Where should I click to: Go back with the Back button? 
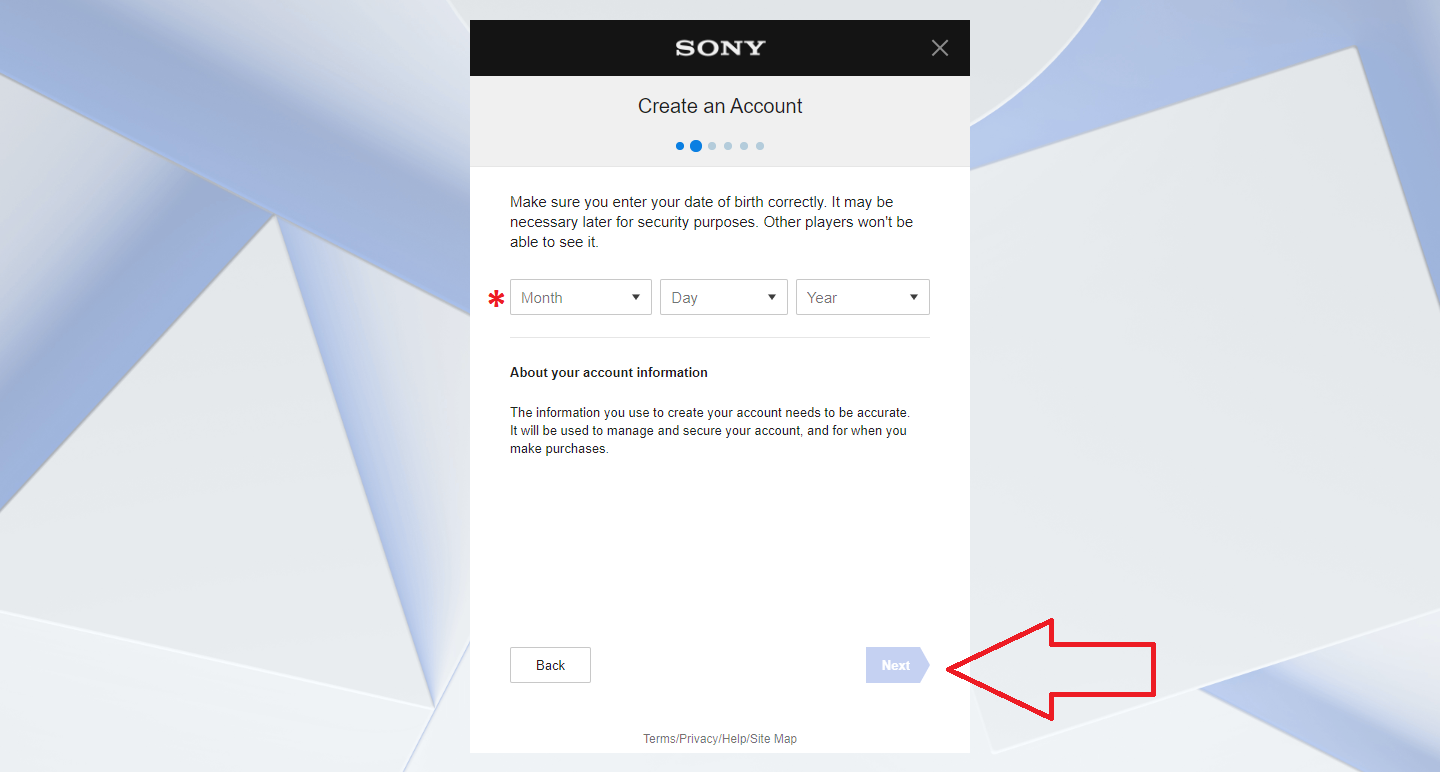coord(550,665)
